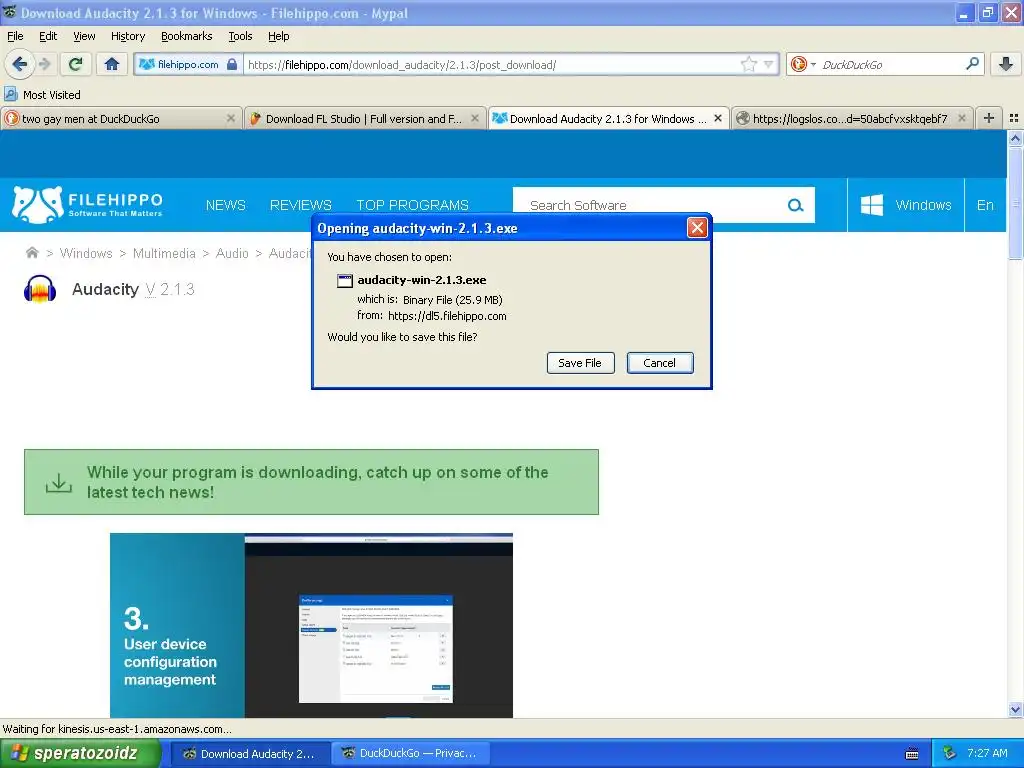Click the 7:27 AM clock
Viewport: 1024px width, 768px height.
pyautogui.click(x=987, y=753)
